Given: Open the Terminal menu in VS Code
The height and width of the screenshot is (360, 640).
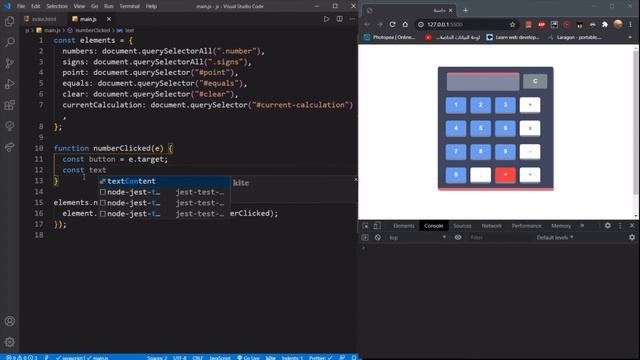Looking at the screenshot, I should (x=129, y=6).
